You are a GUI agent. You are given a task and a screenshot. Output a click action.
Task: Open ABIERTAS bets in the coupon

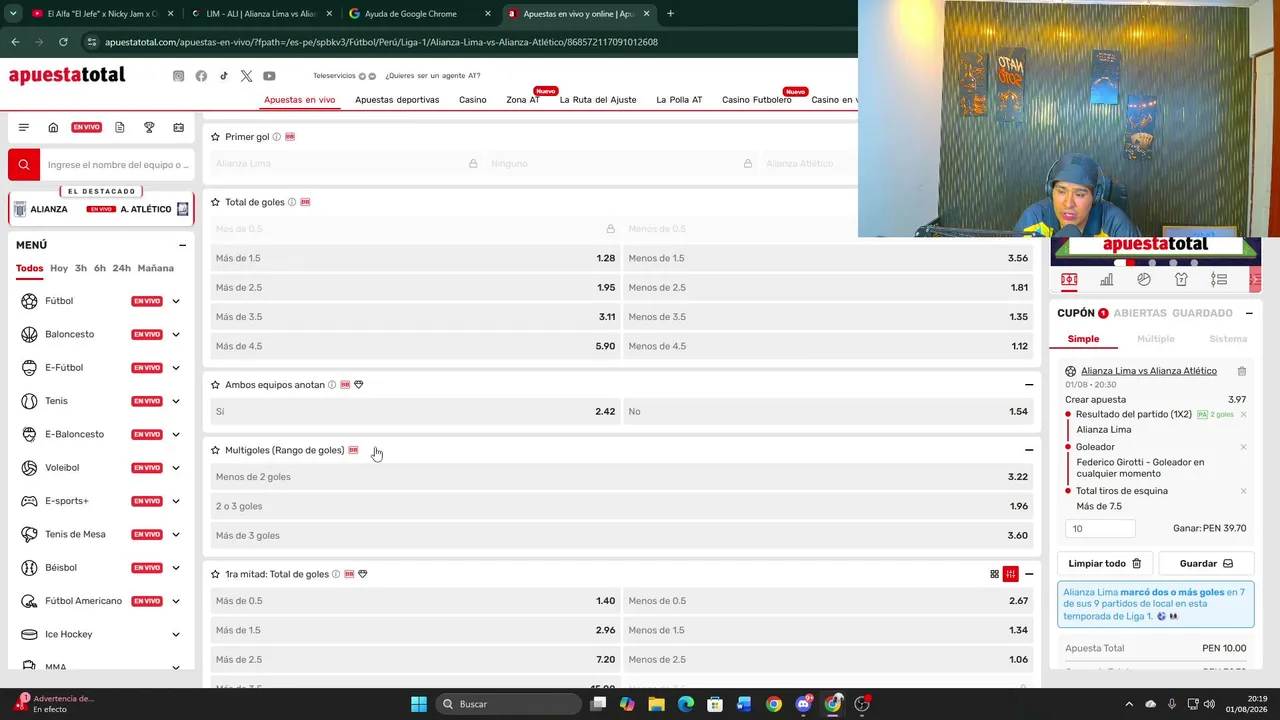(1139, 313)
